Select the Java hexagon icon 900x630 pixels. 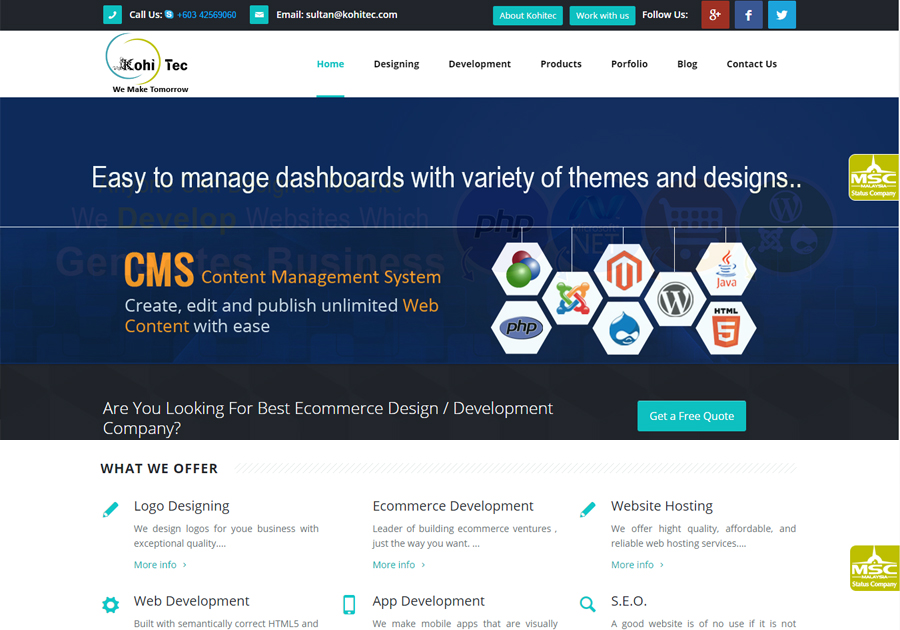coord(726,269)
